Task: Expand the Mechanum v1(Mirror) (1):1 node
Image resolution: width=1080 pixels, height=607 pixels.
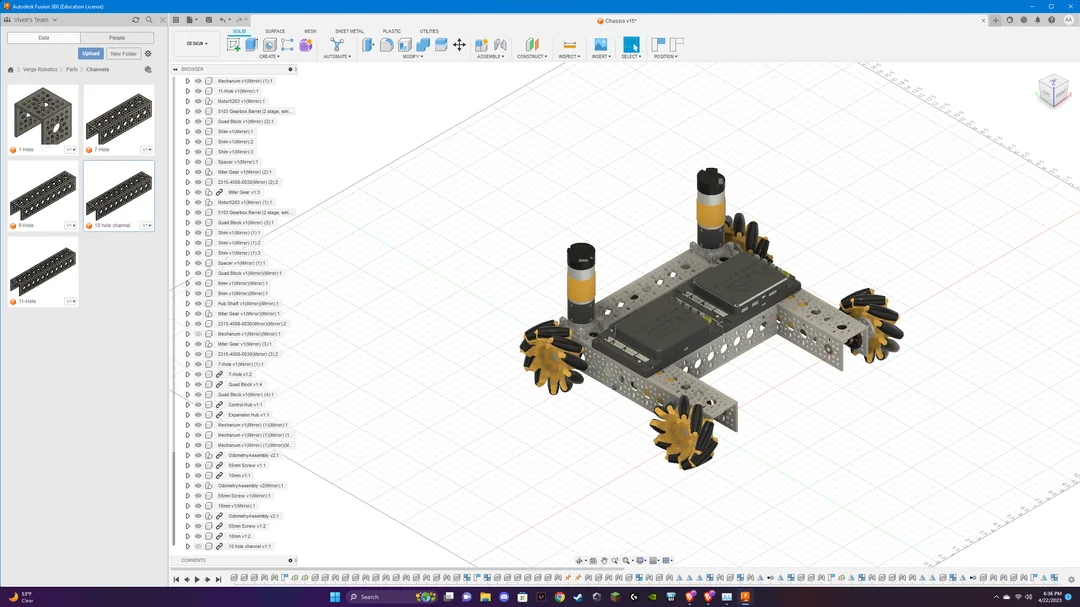Action: [x=188, y=81]
